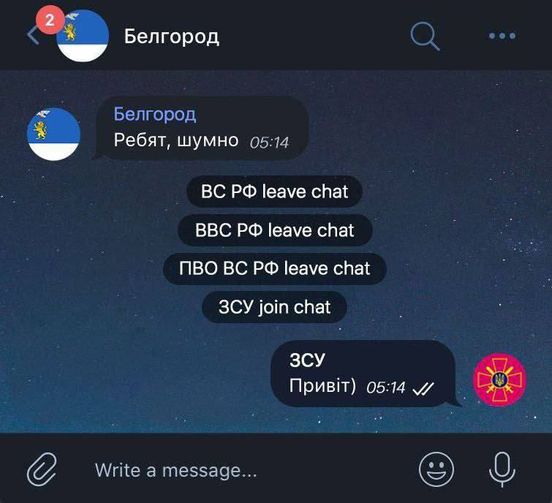Click the ВВС РФ leave chat notice

pyautogui.click(x=274, y=230)
